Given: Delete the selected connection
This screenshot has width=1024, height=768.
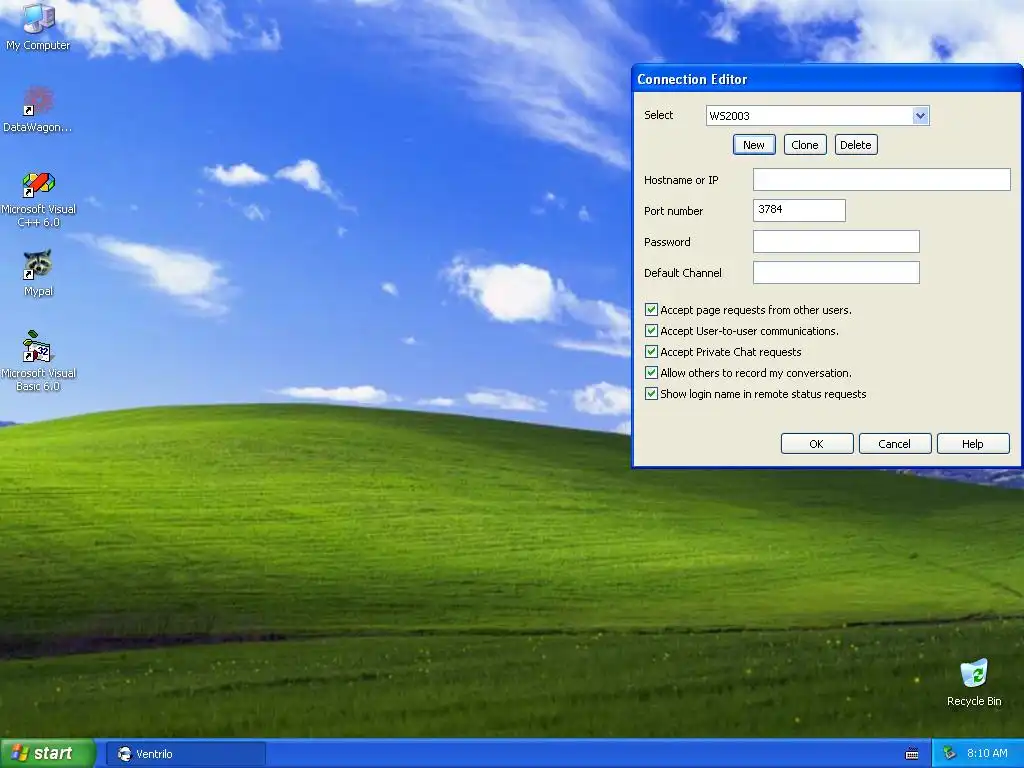Looking at the screenshot, I should pyautogui.click(x=856, y=145).
